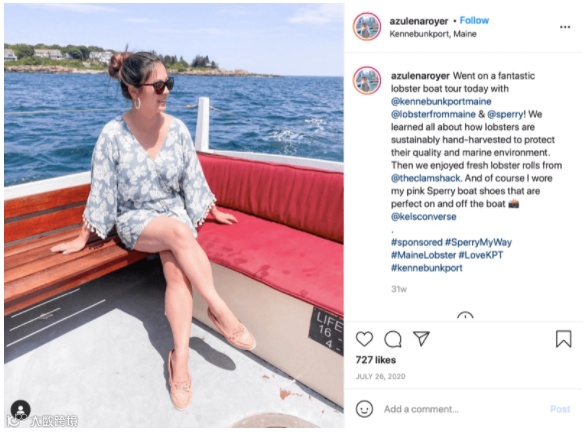View the 727 likes list

pyautogui.click(x=376, y=360)
